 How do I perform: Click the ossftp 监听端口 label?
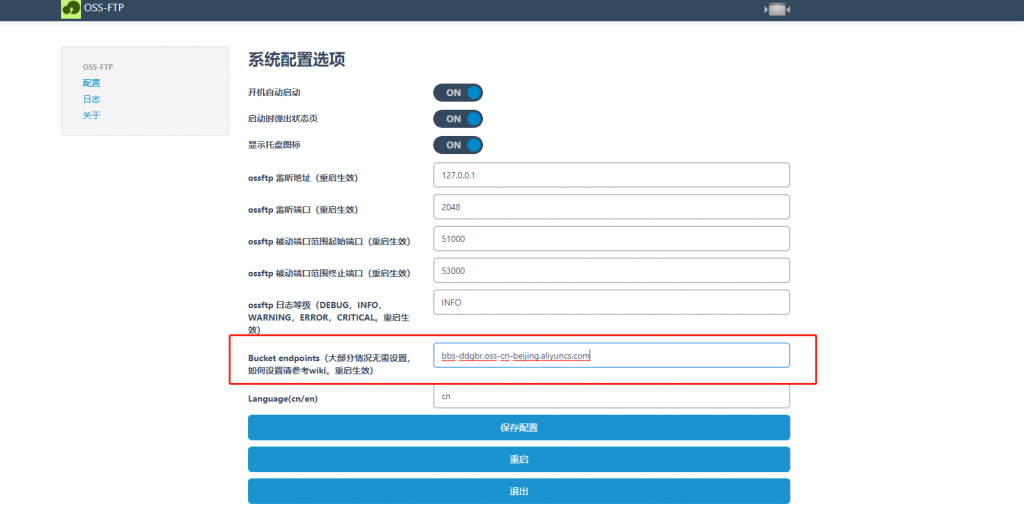(303, 210)
